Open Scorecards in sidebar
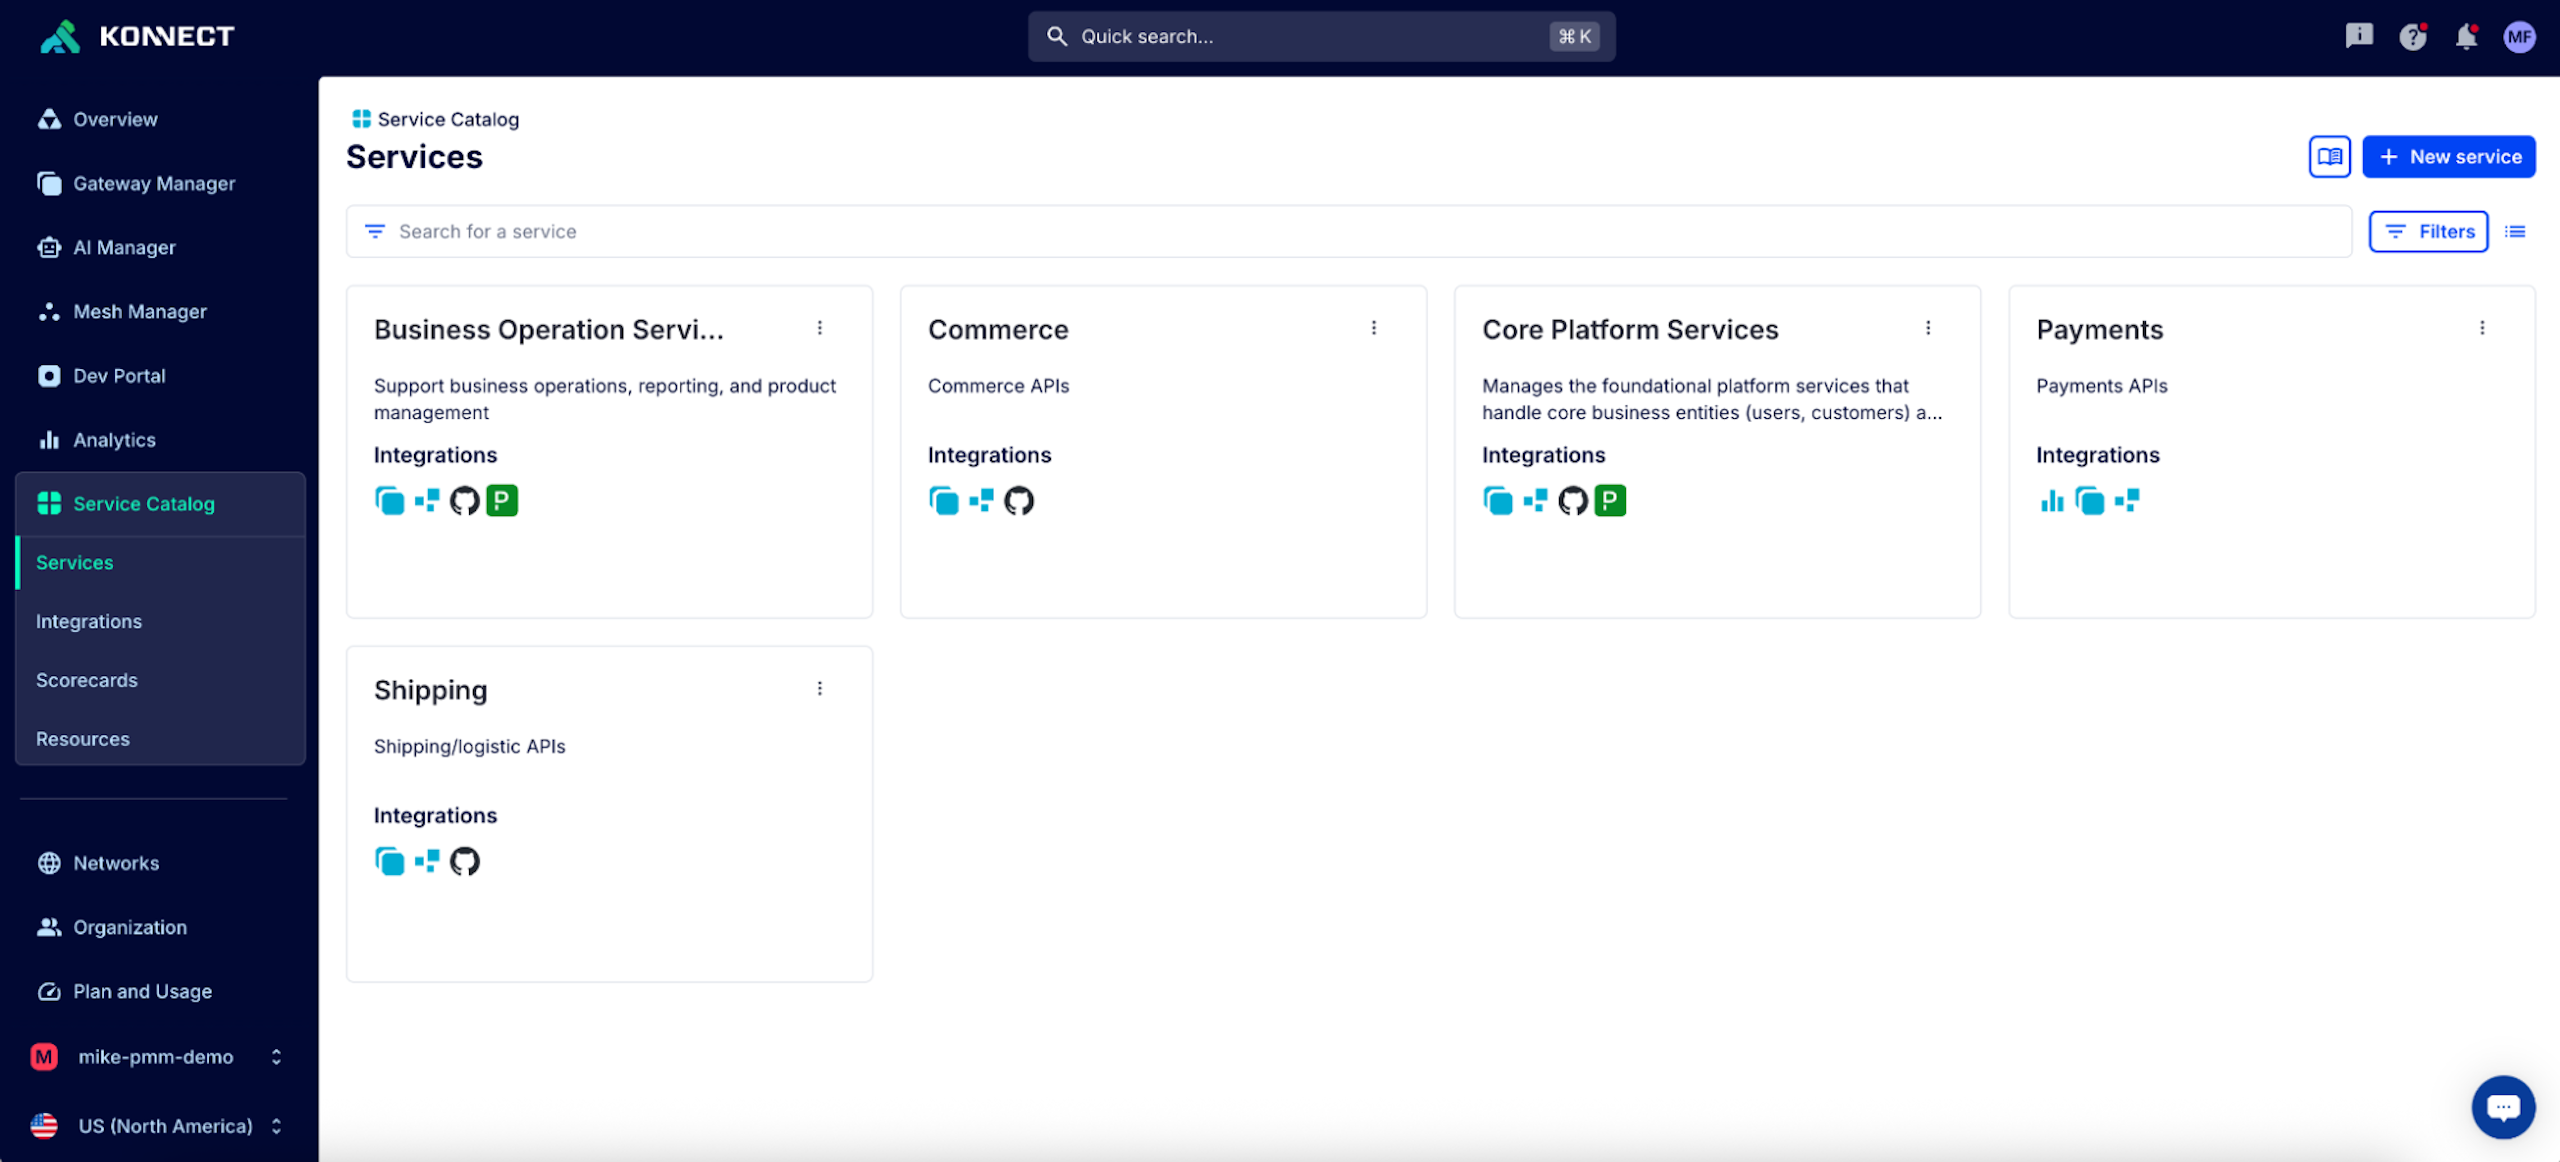The image size is (2560, 1162). click(x=87, y=680)
